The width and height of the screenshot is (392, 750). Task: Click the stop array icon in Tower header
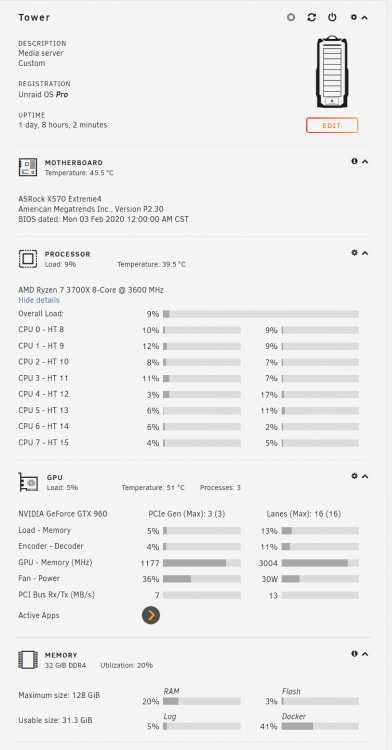tap(291, 17)
